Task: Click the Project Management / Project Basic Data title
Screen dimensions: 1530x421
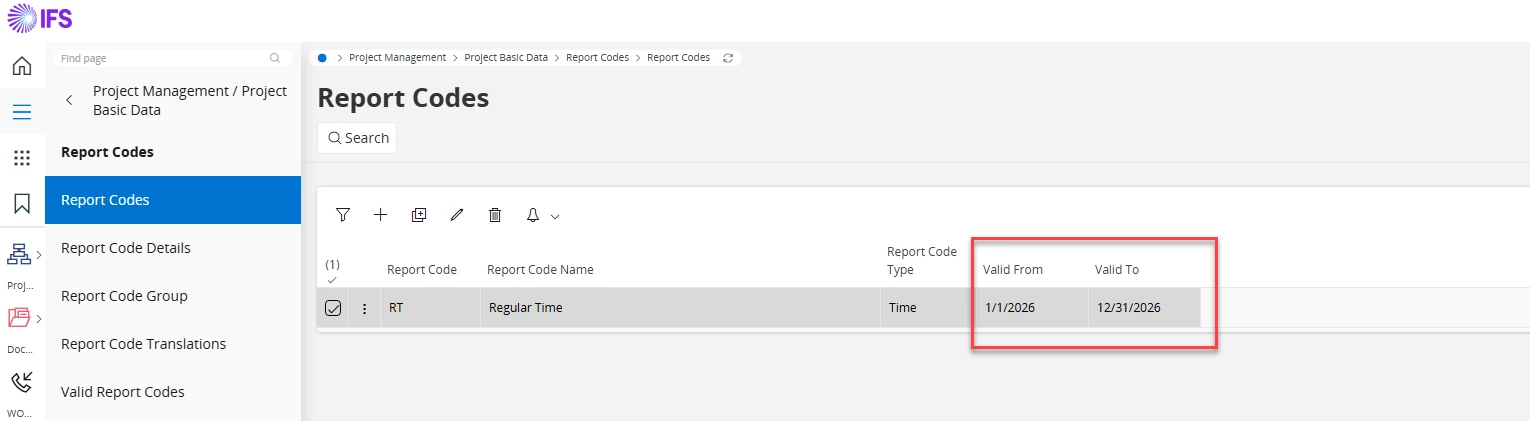Action: pos(190,101)
